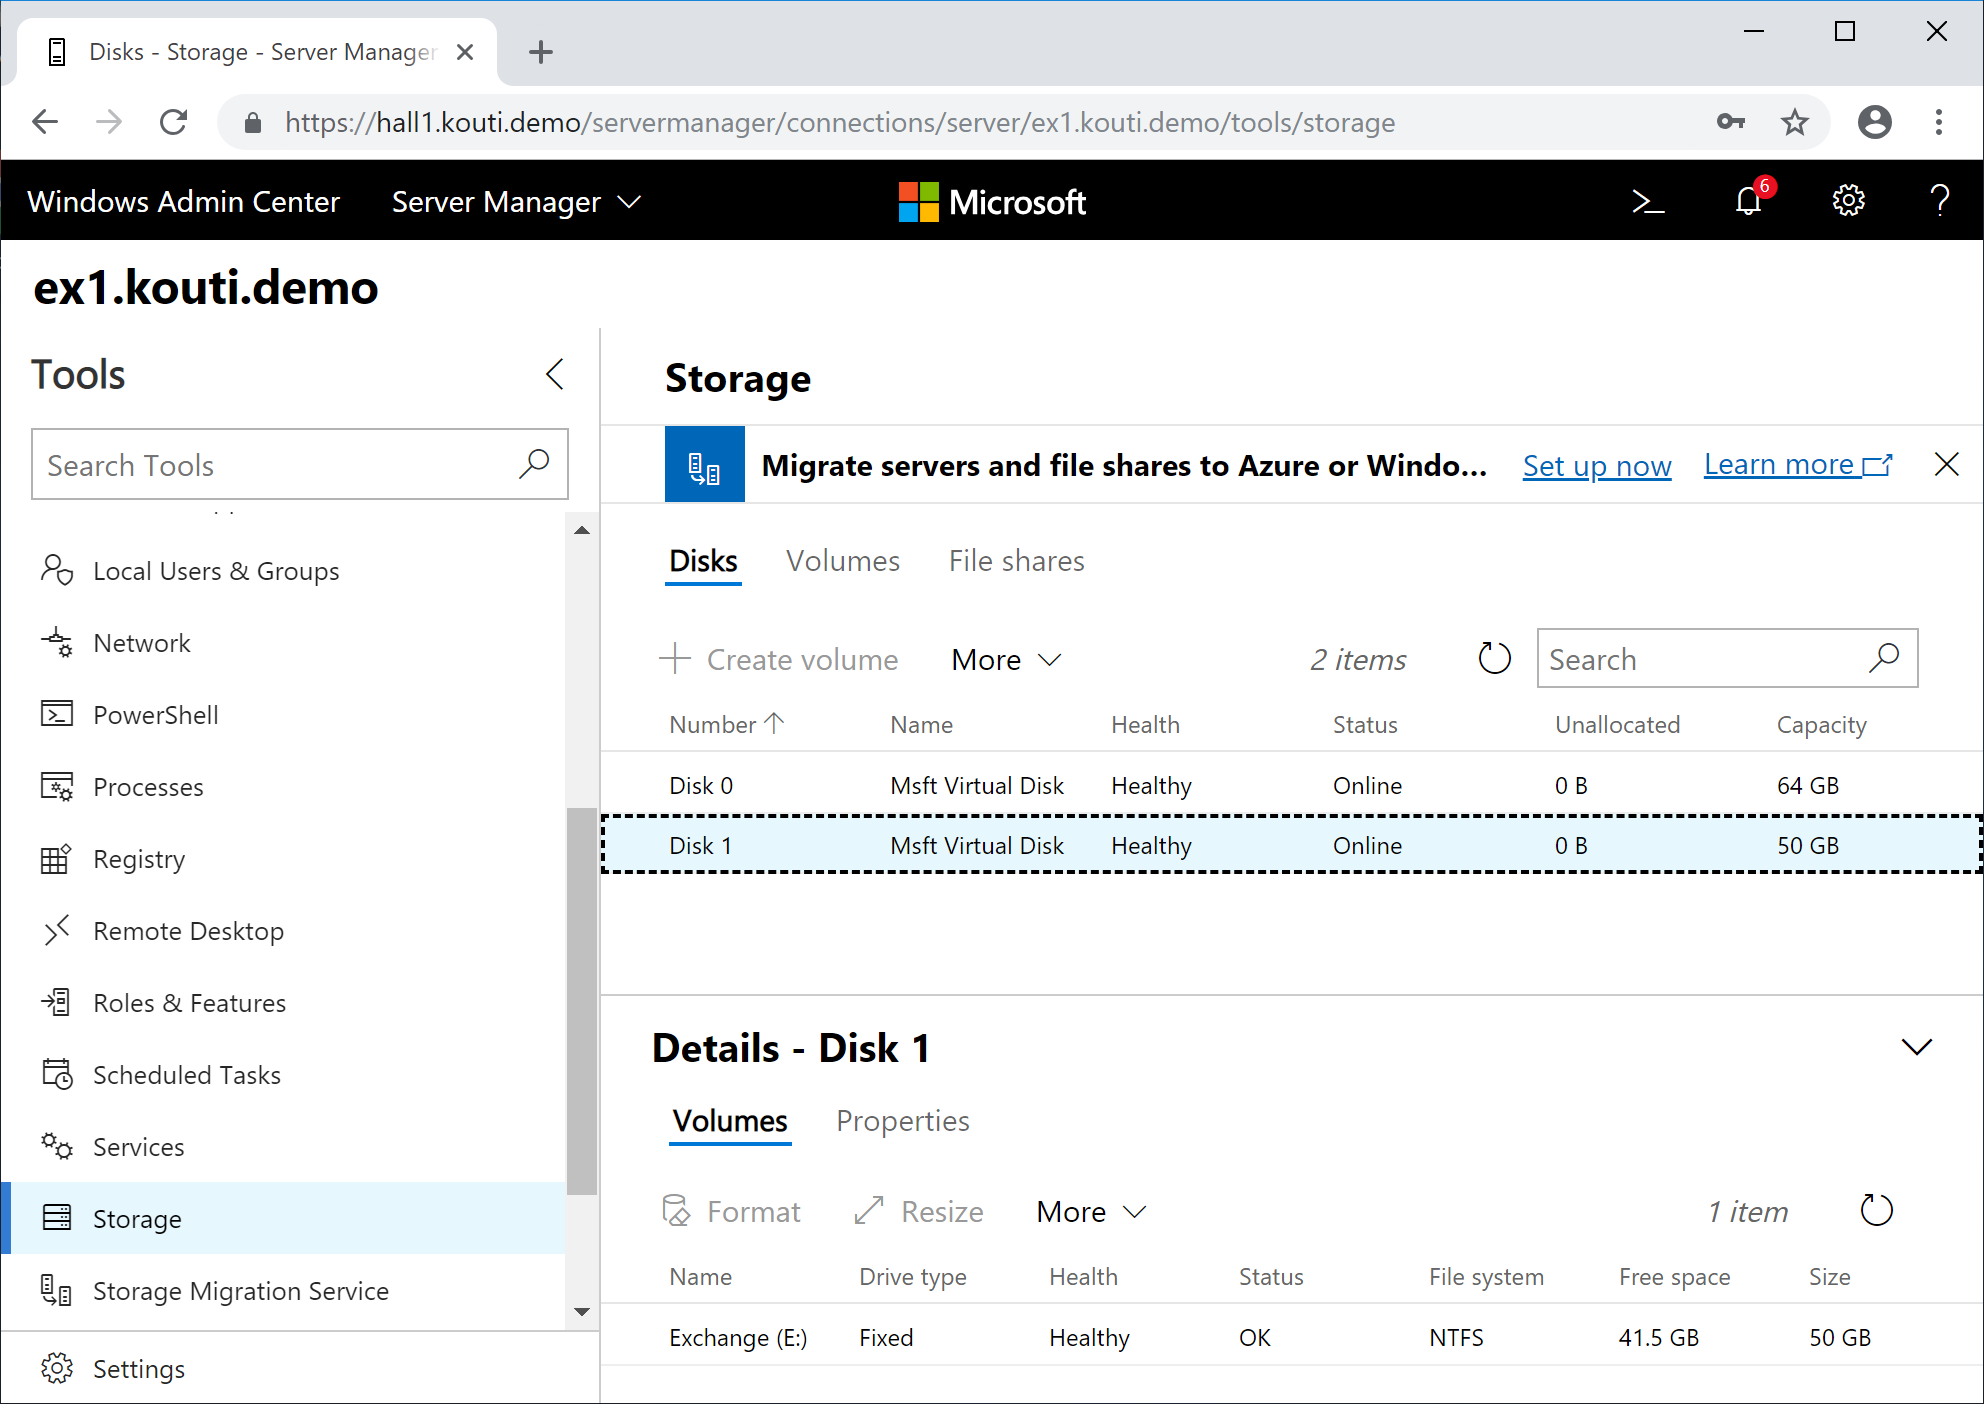Open Chrome profile avatar
This screenshot has width=1984, height=1404.
[x=1875, y=122]
